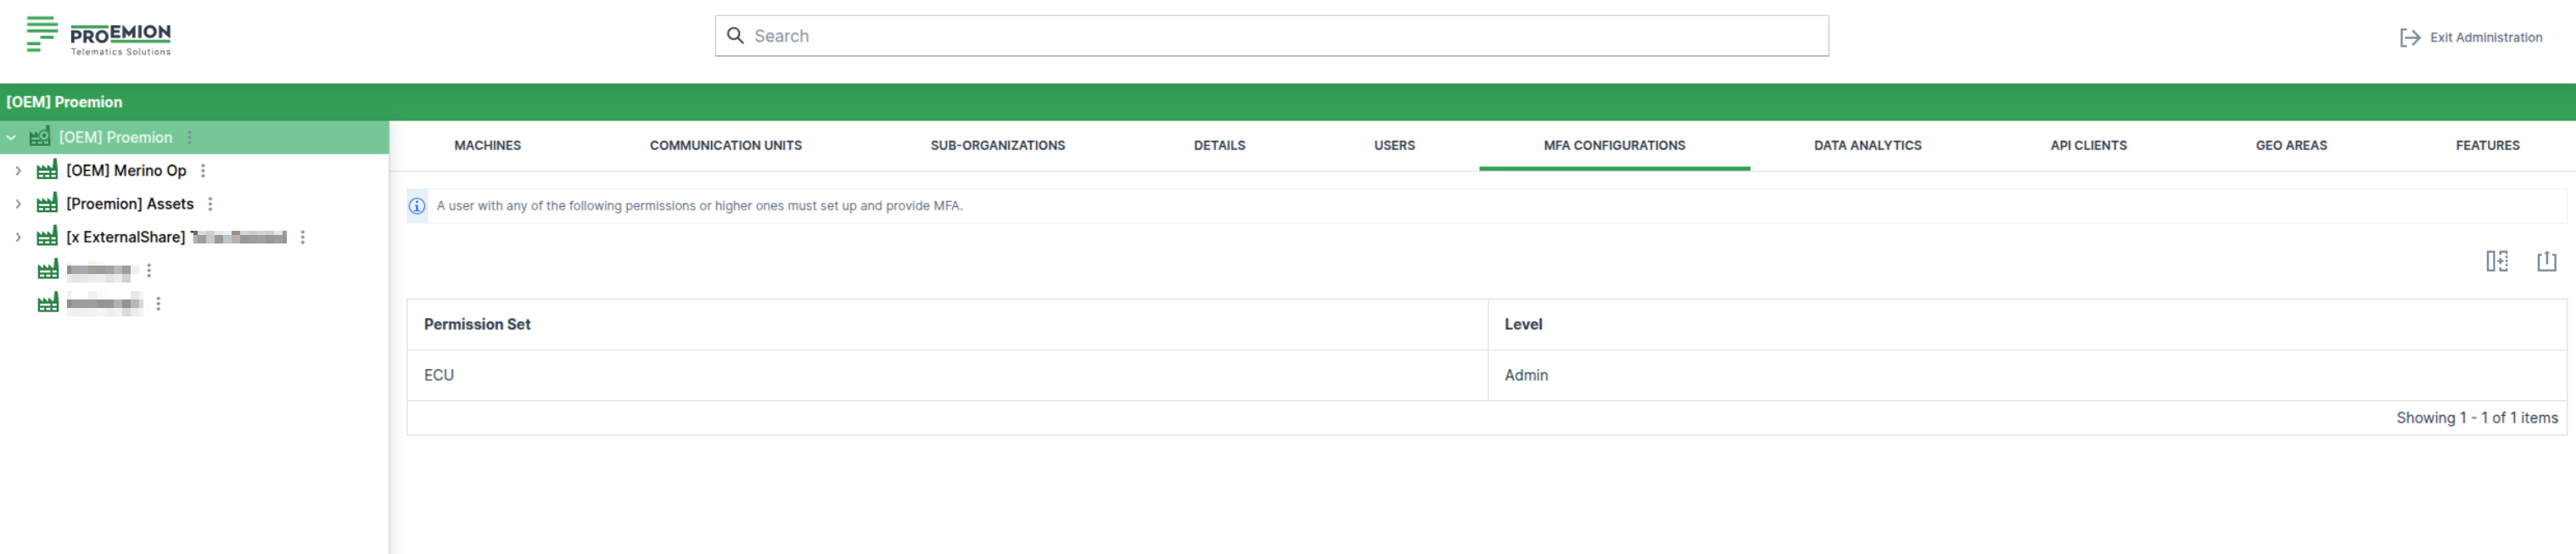Open three-dot menu for [x ExternalShare]
This screenshot has height=554, width=2576.
(x=302, y=237)
